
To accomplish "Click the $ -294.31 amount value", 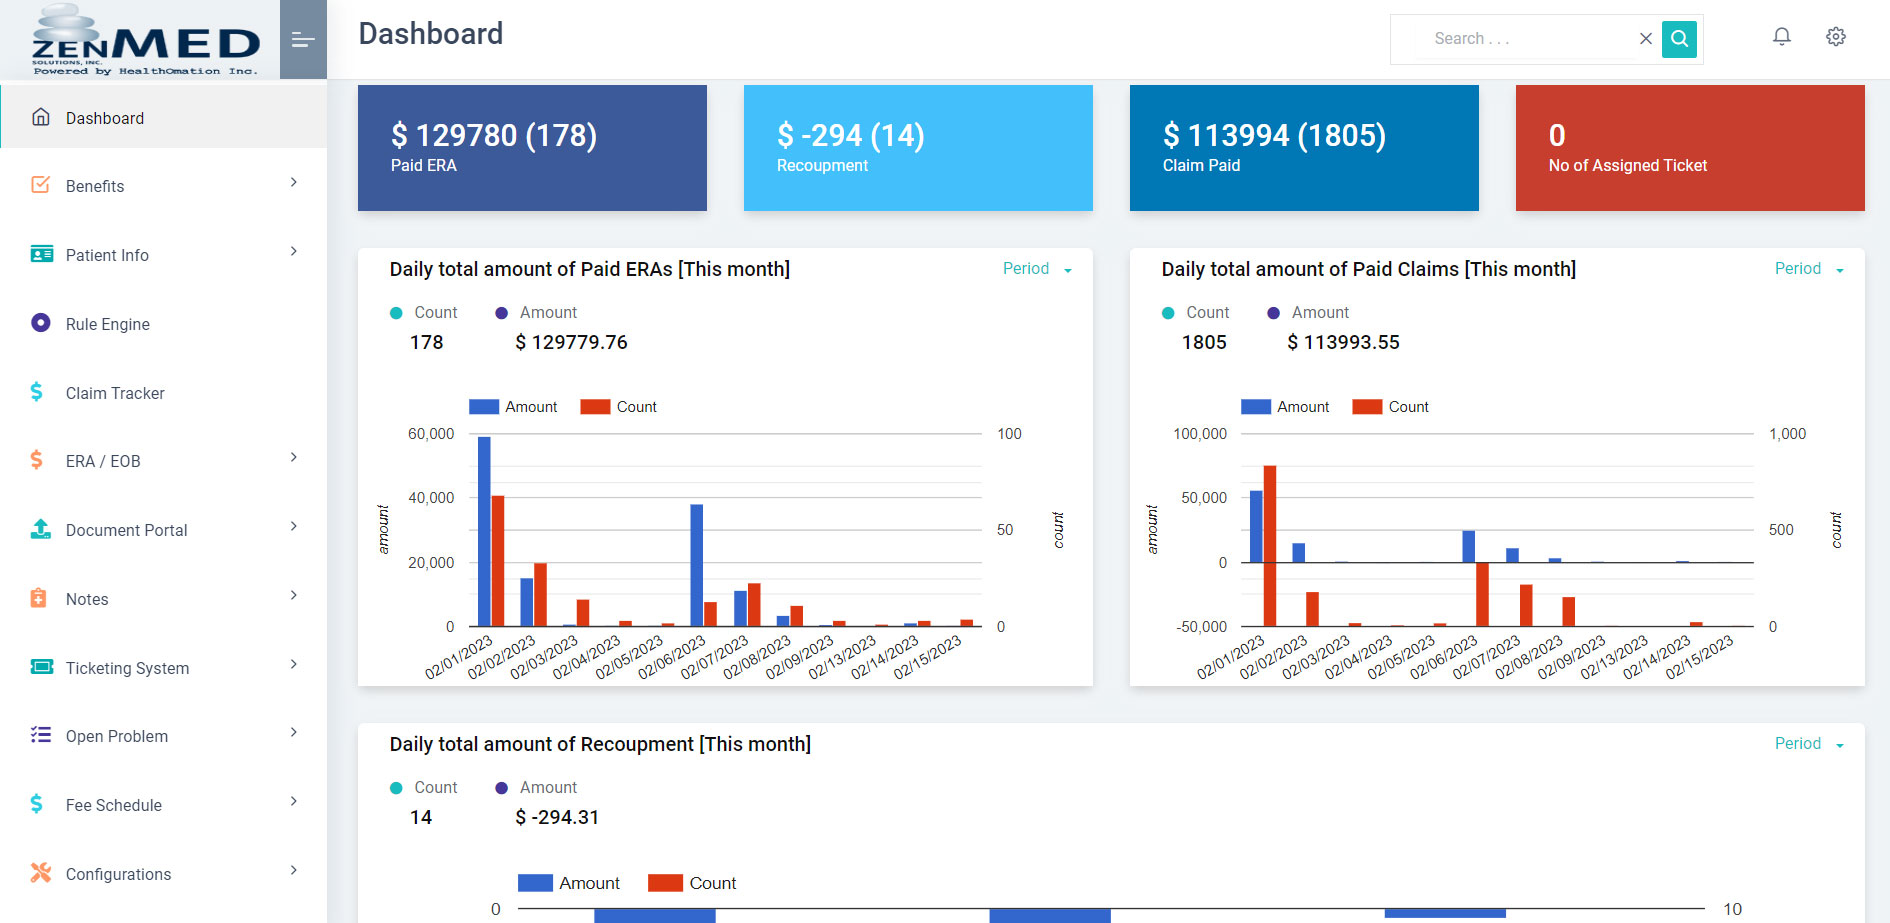I will [557, 818].
